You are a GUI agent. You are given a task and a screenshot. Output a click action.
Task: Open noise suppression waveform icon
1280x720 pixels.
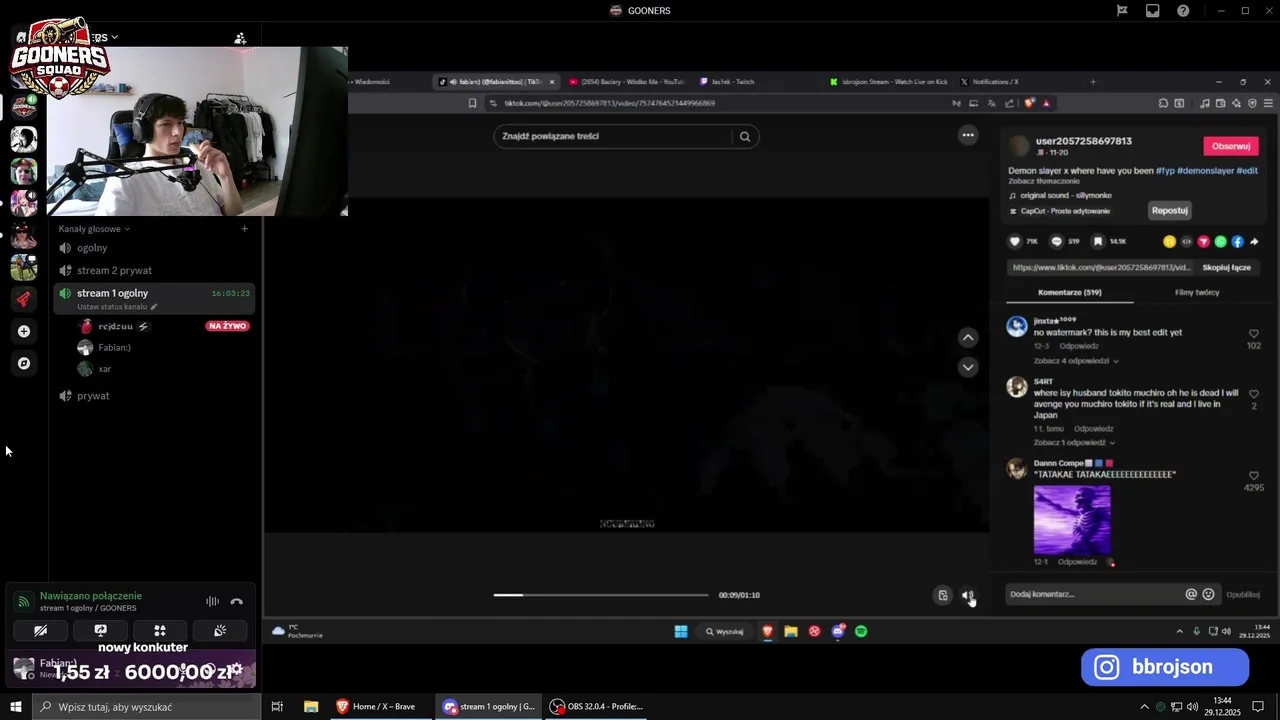[x=212, y=601]
